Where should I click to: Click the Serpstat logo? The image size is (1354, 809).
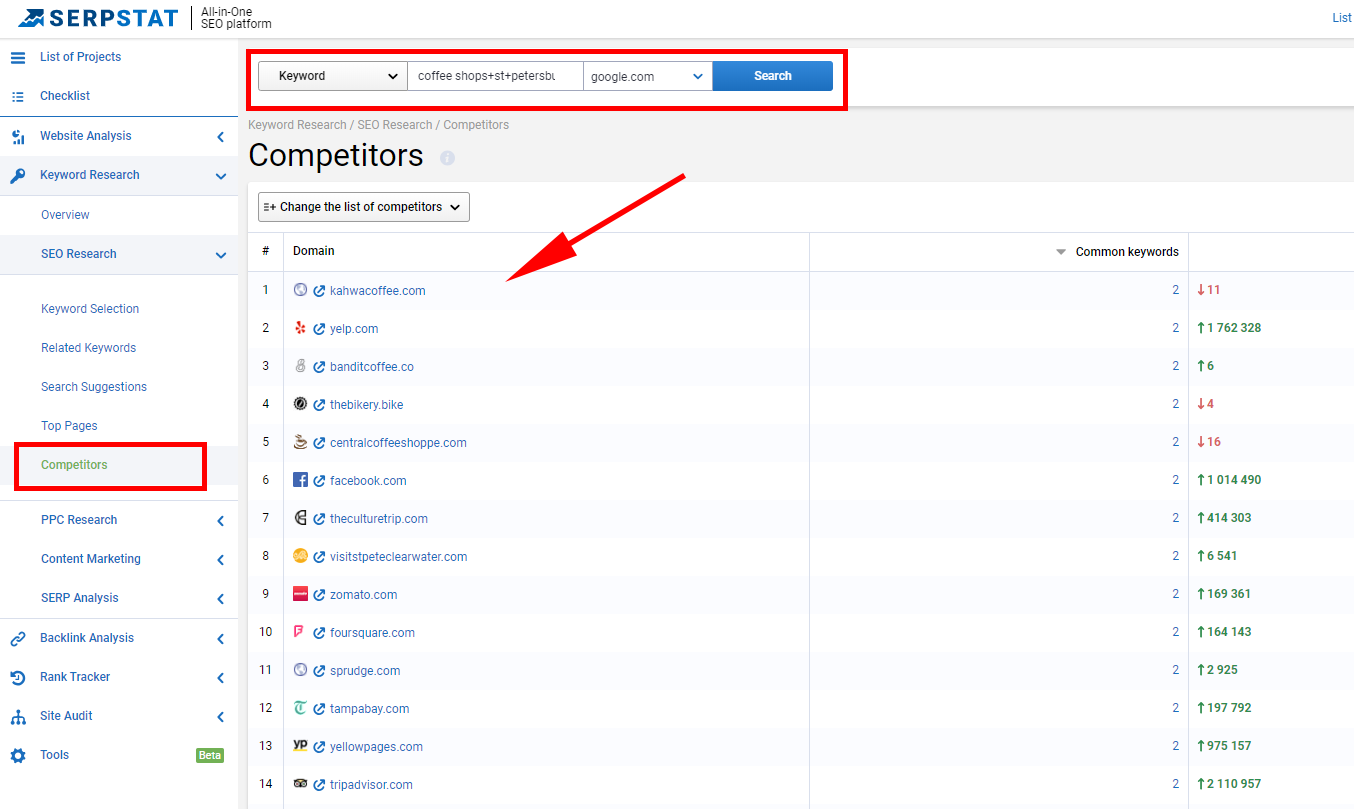98,18
